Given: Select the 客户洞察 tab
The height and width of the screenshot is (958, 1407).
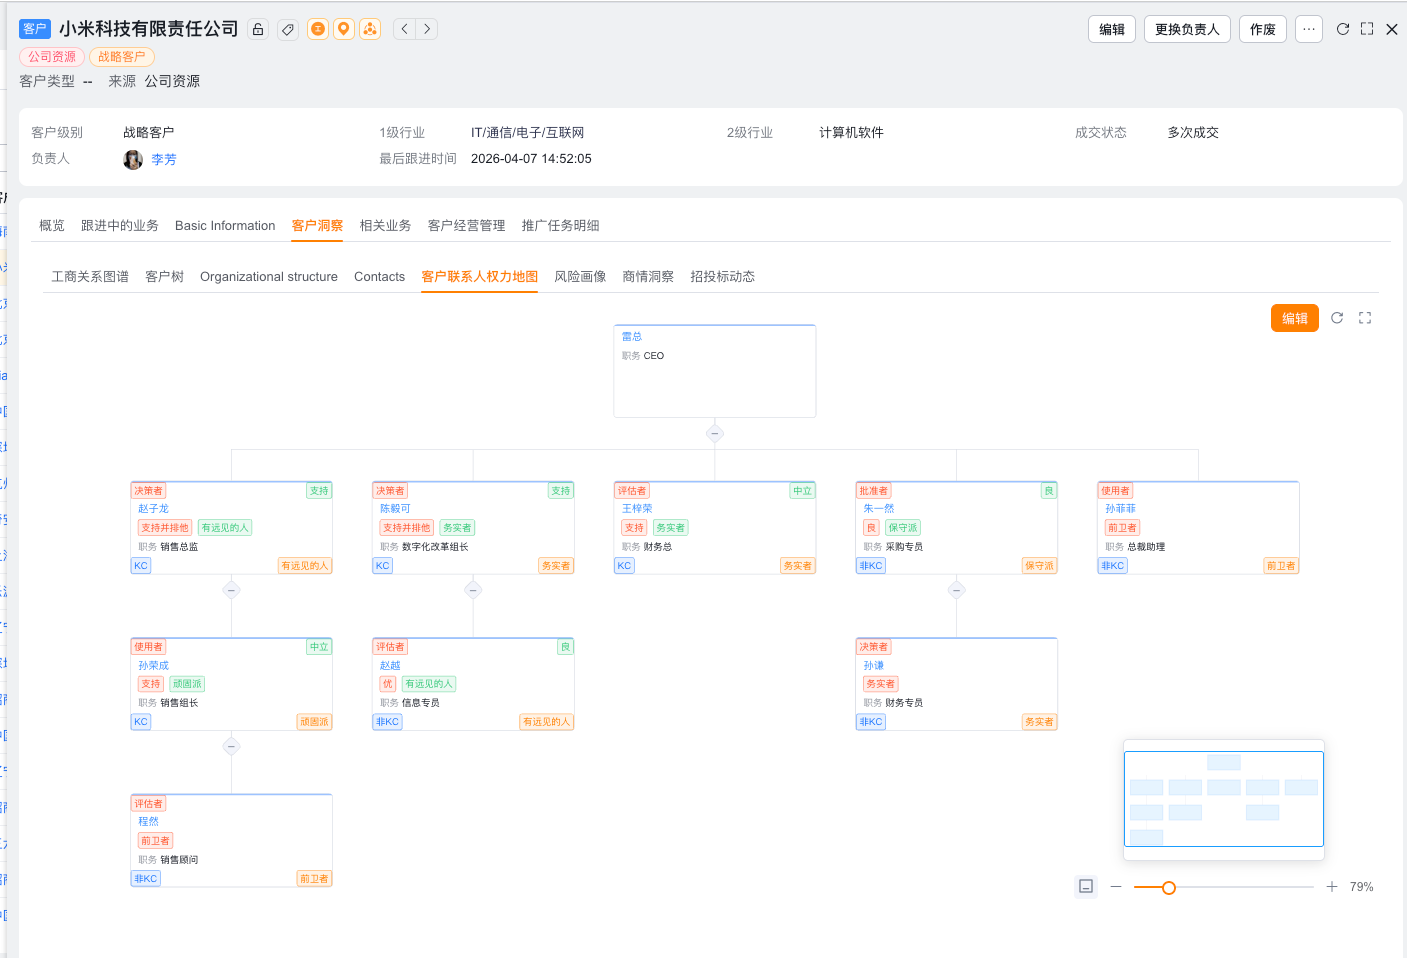Looking at the screenshot, I should coord(318,226).
